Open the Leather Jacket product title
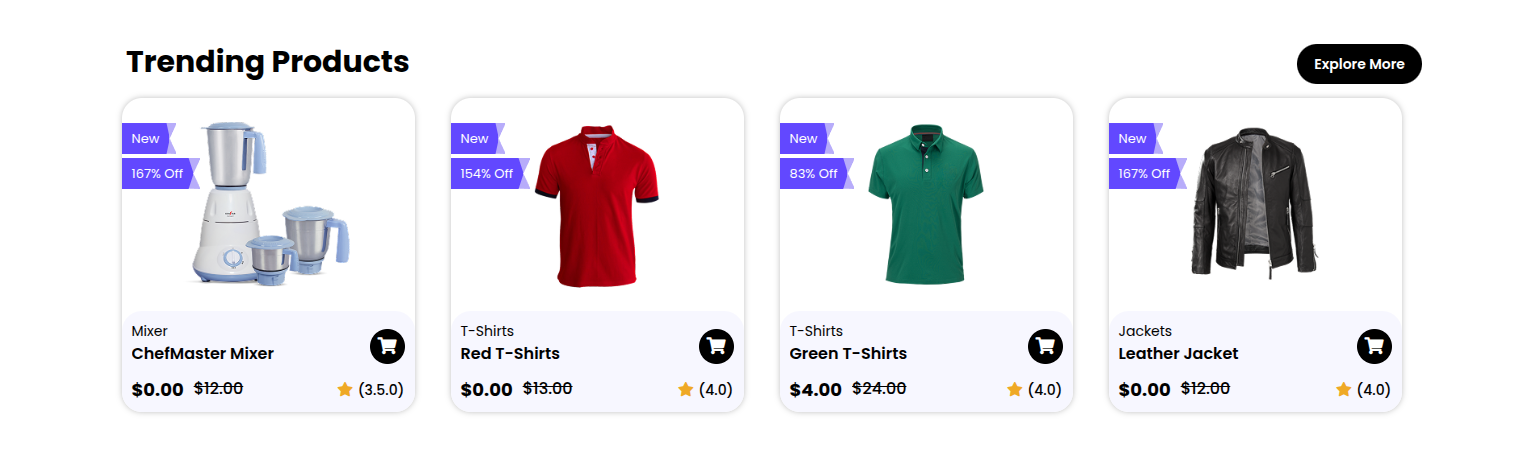 pyautogui.click(x=1178, y=353)
